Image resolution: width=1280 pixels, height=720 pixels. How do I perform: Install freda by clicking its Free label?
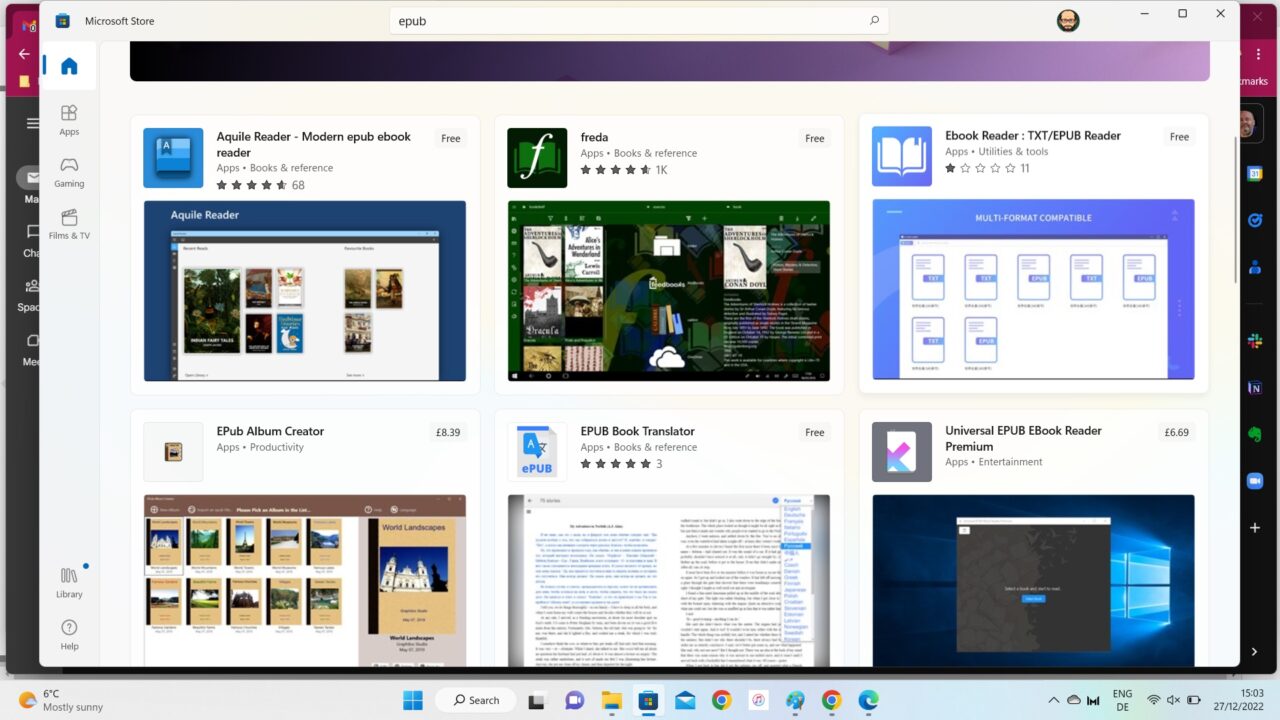click(x=814, y=138)
